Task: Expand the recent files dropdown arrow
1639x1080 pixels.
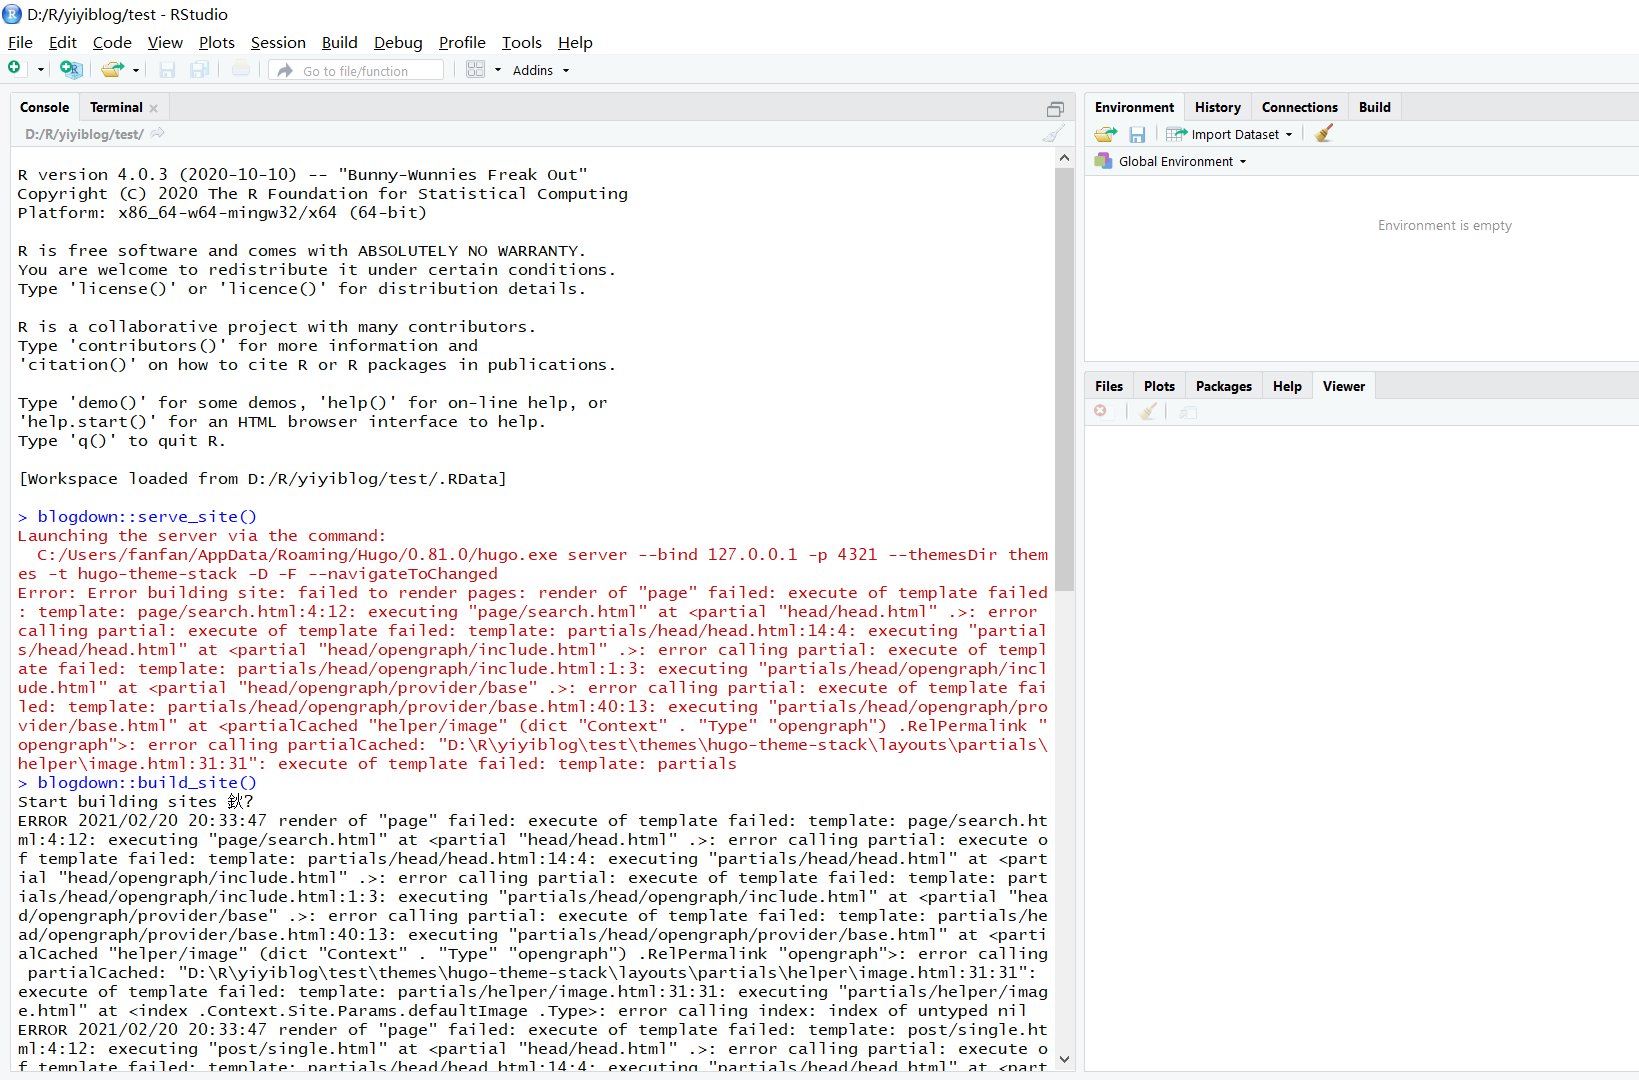Action: [136, 70]
